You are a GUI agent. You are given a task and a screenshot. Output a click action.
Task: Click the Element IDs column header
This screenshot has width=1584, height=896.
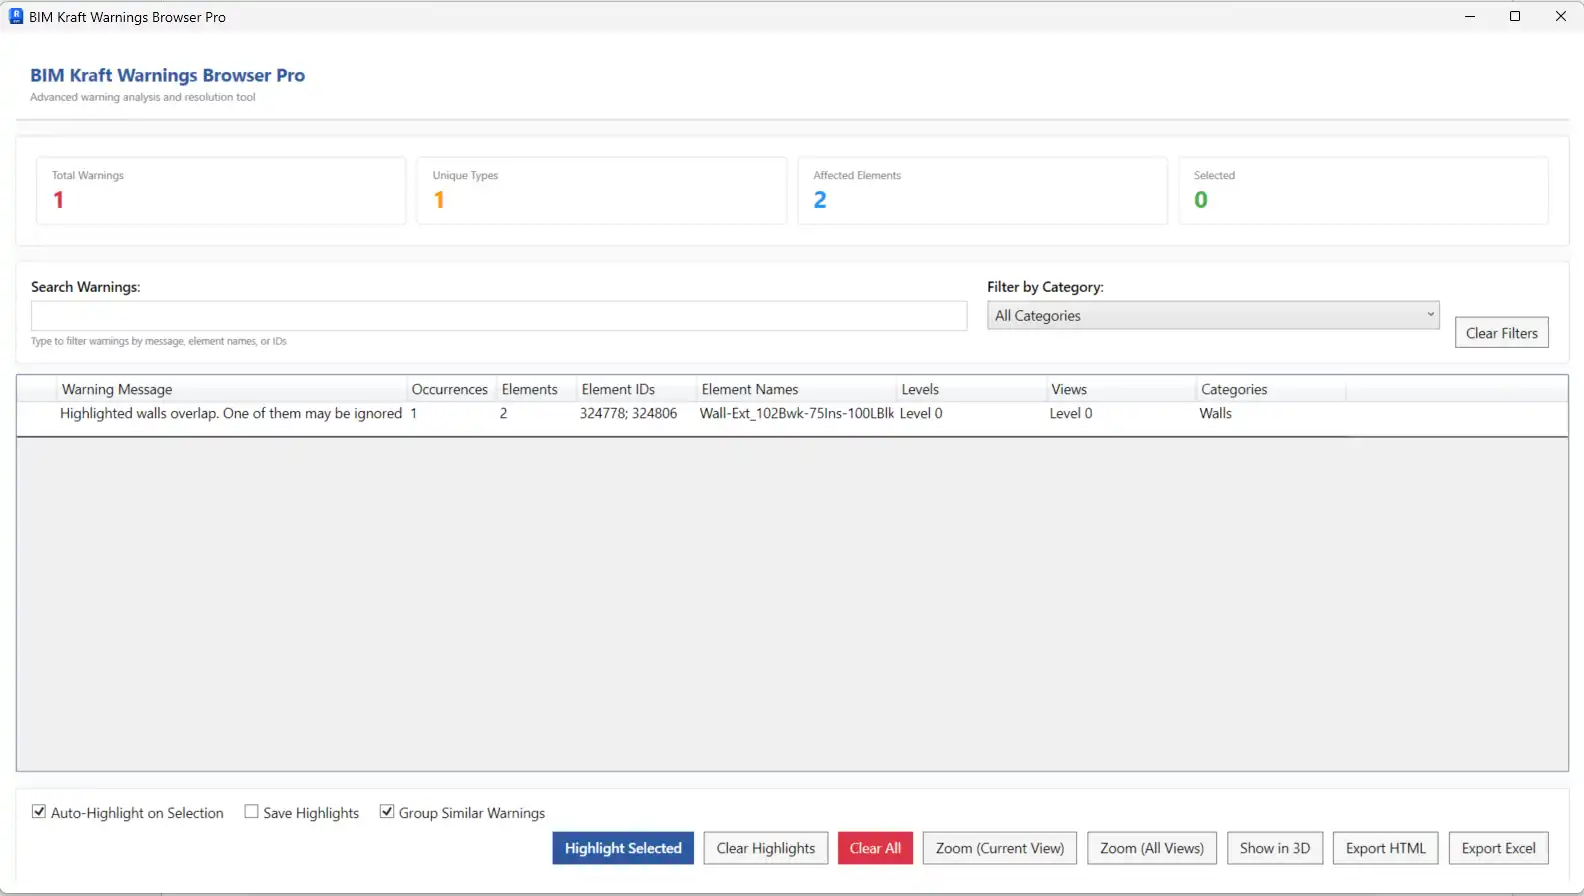[618, 389]
